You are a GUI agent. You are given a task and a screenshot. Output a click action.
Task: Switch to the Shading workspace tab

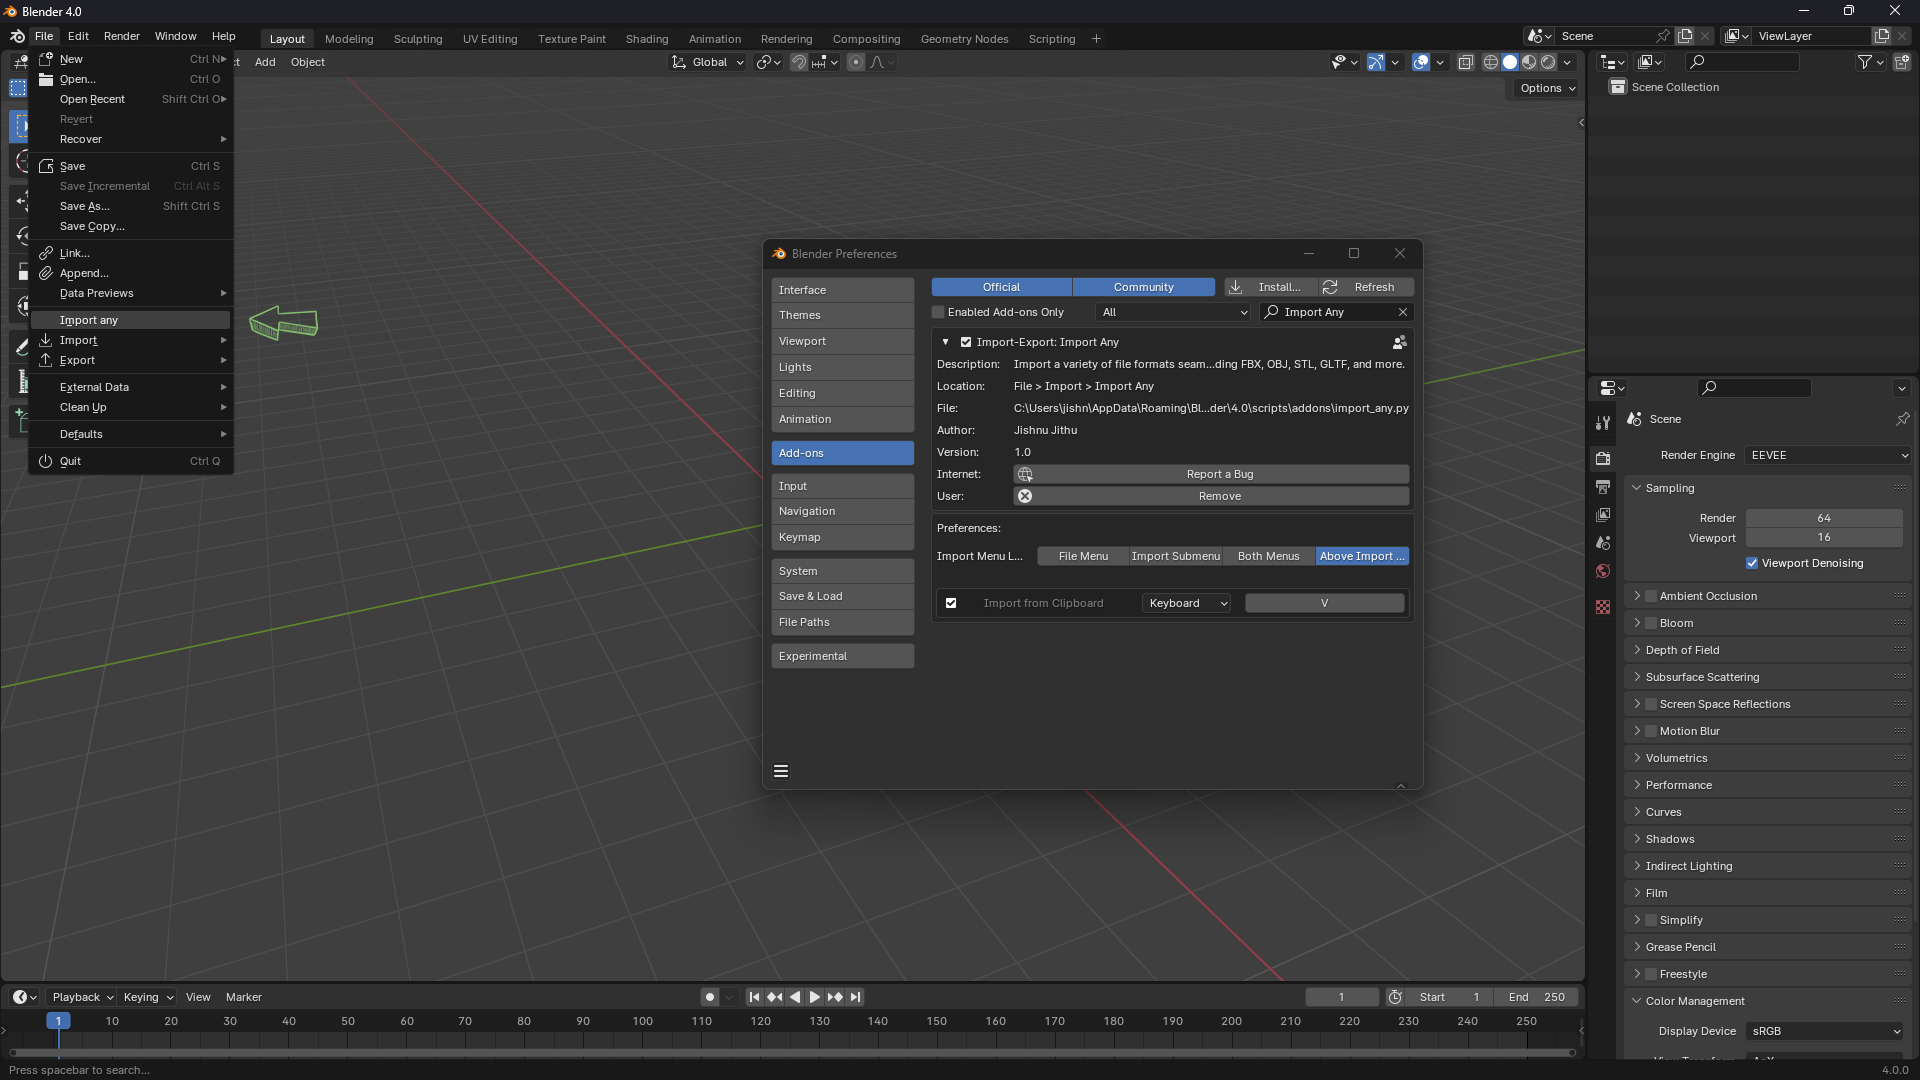click(x=647, y=39)
